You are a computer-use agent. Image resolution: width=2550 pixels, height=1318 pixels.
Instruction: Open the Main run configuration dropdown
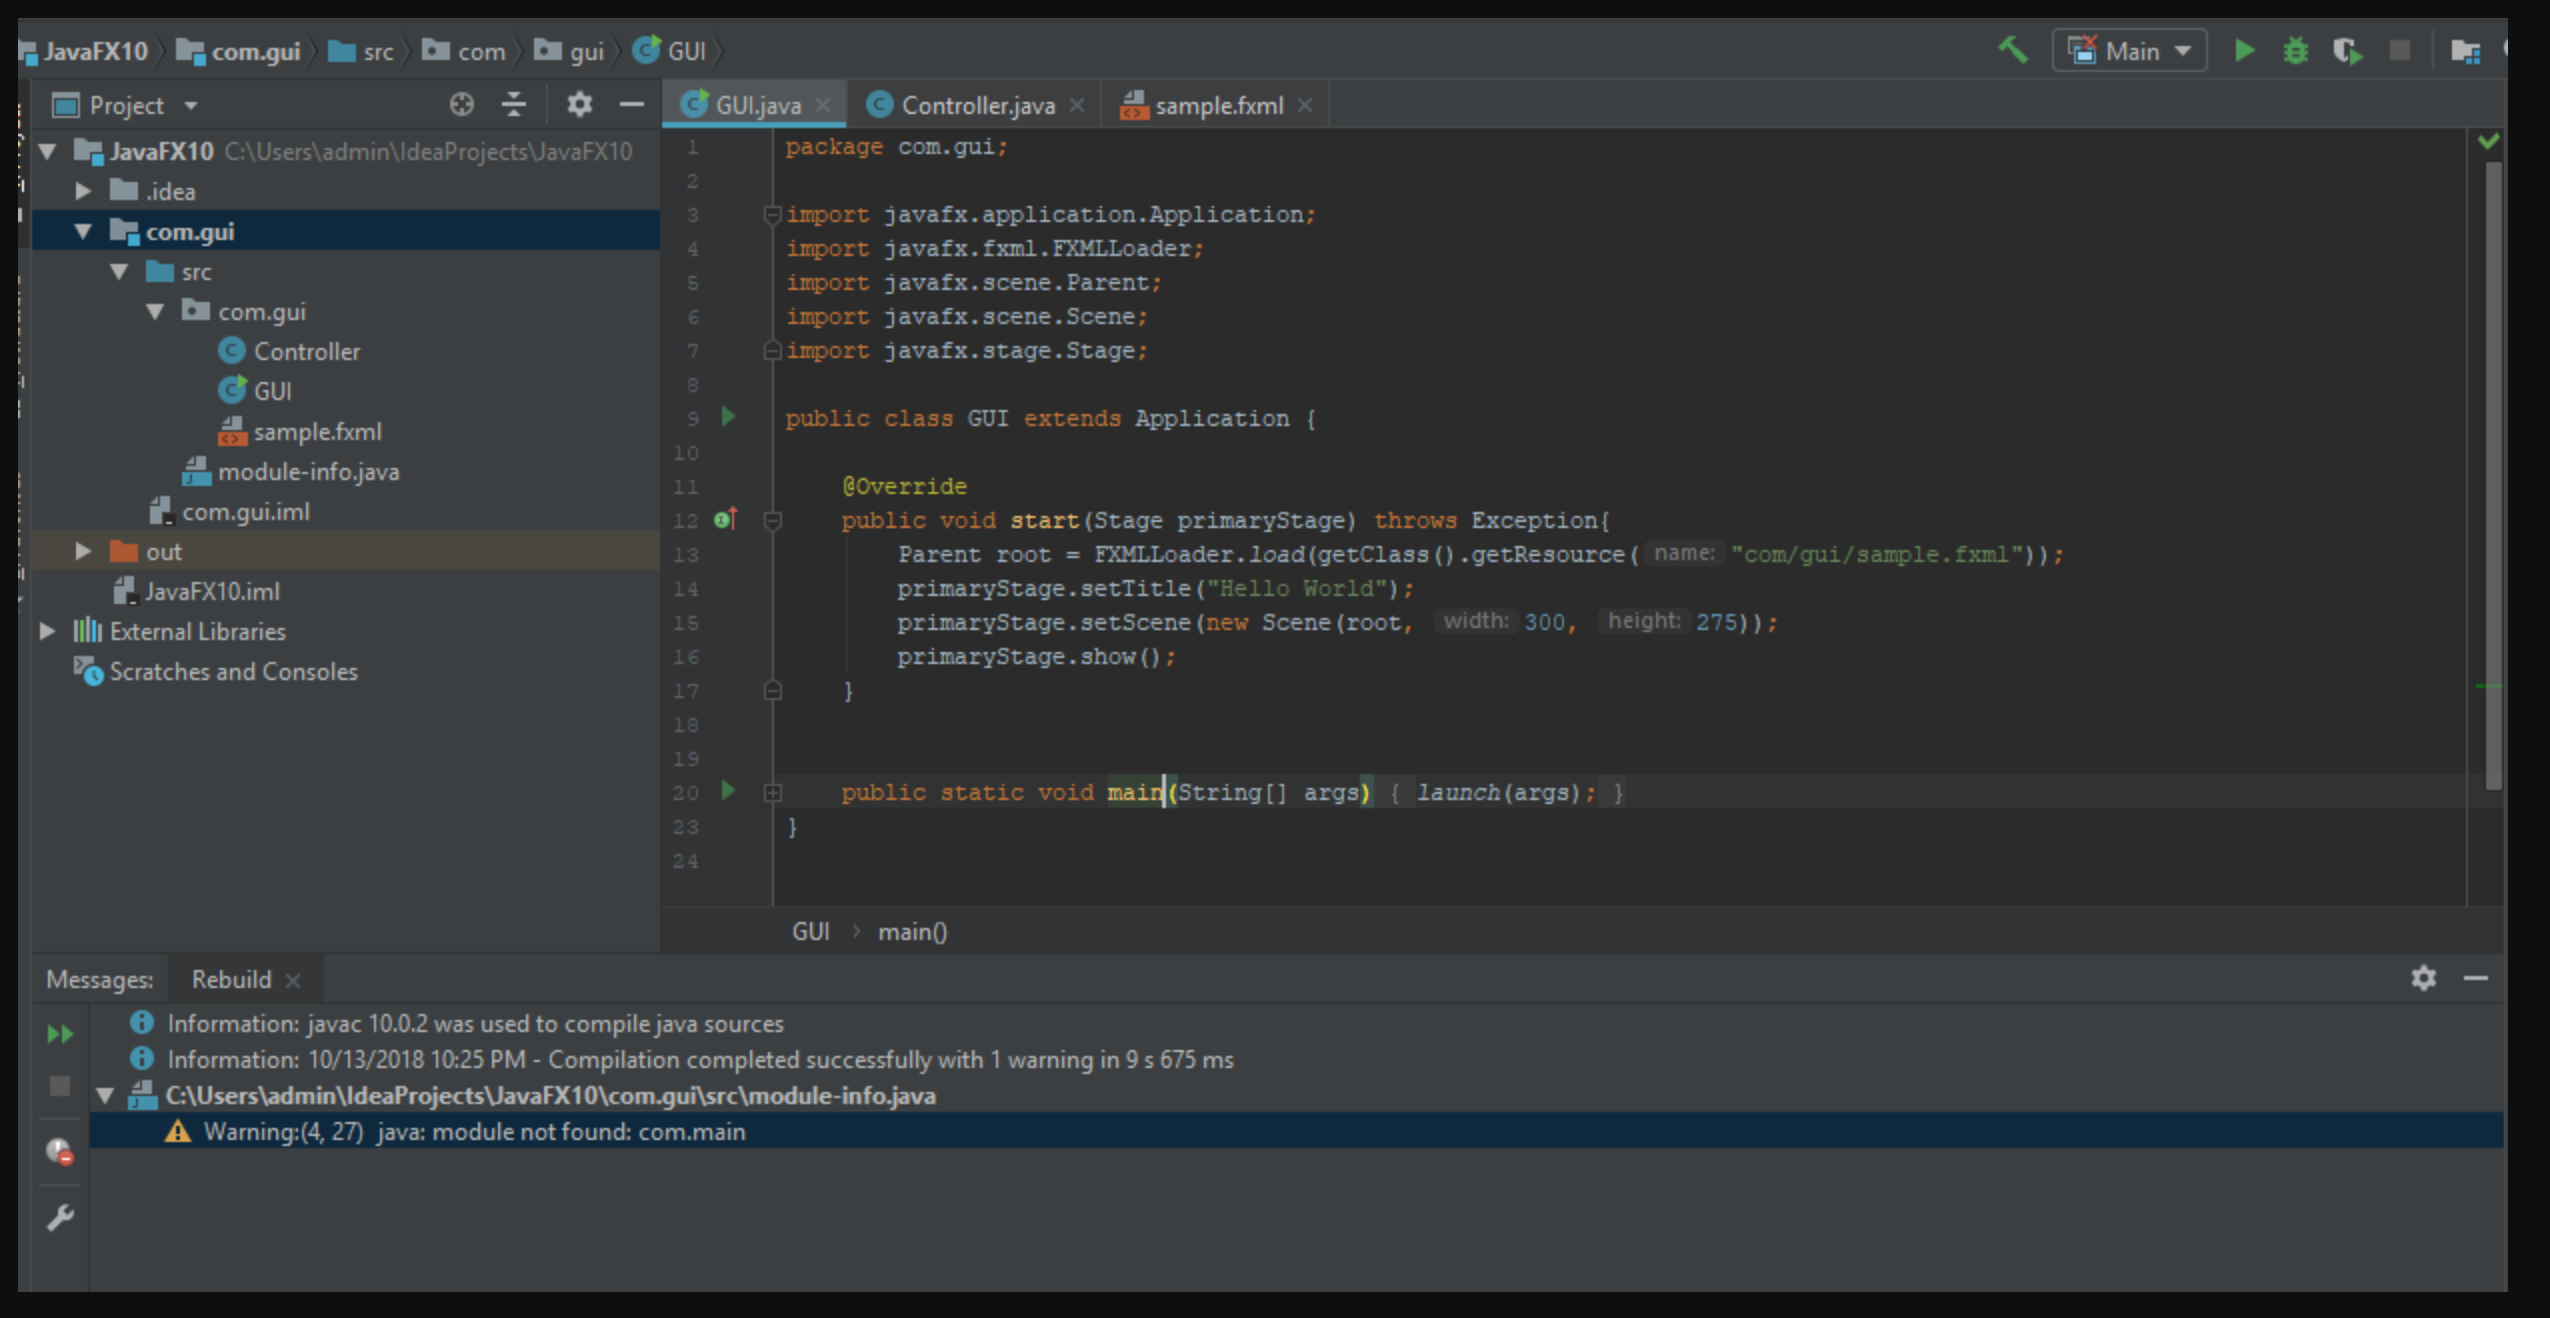[x=2129, y=51]
